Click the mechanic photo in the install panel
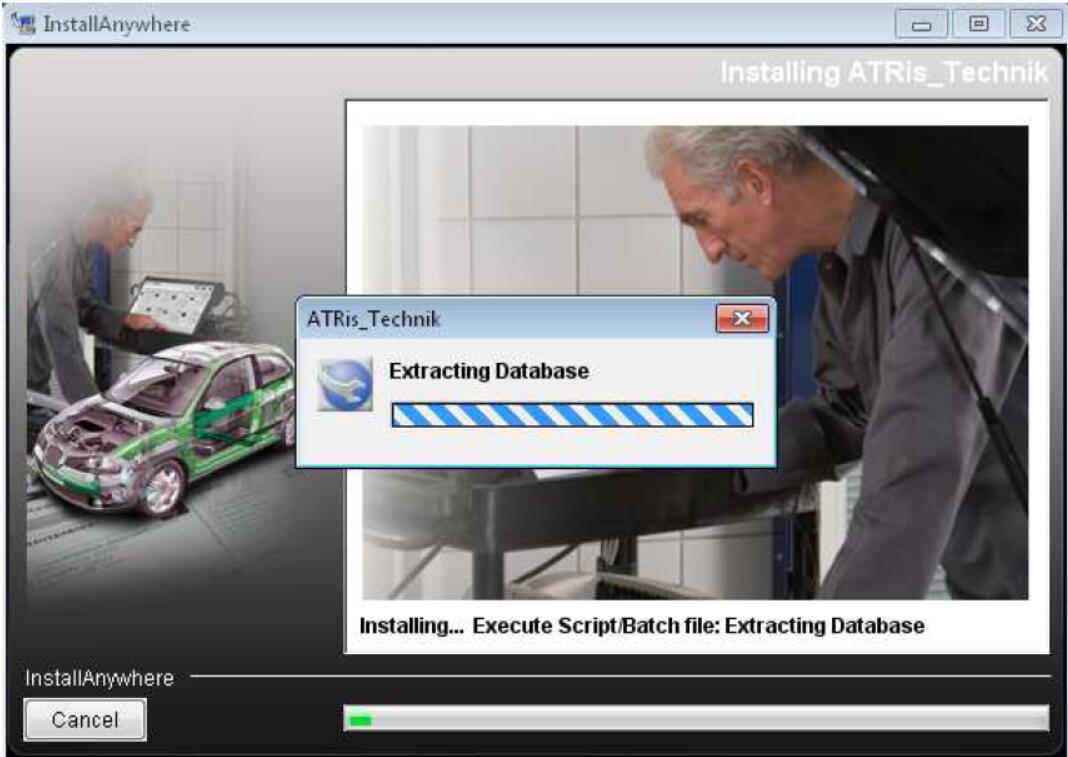The width and height of the screenshot is (1068, 757). pos(695,362)
